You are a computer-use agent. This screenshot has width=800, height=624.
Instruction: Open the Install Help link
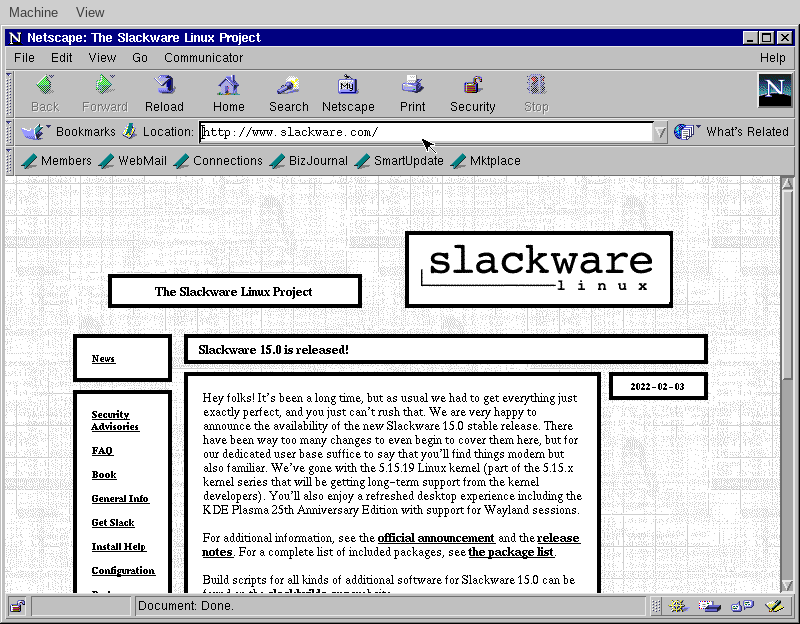click(118, 546)
